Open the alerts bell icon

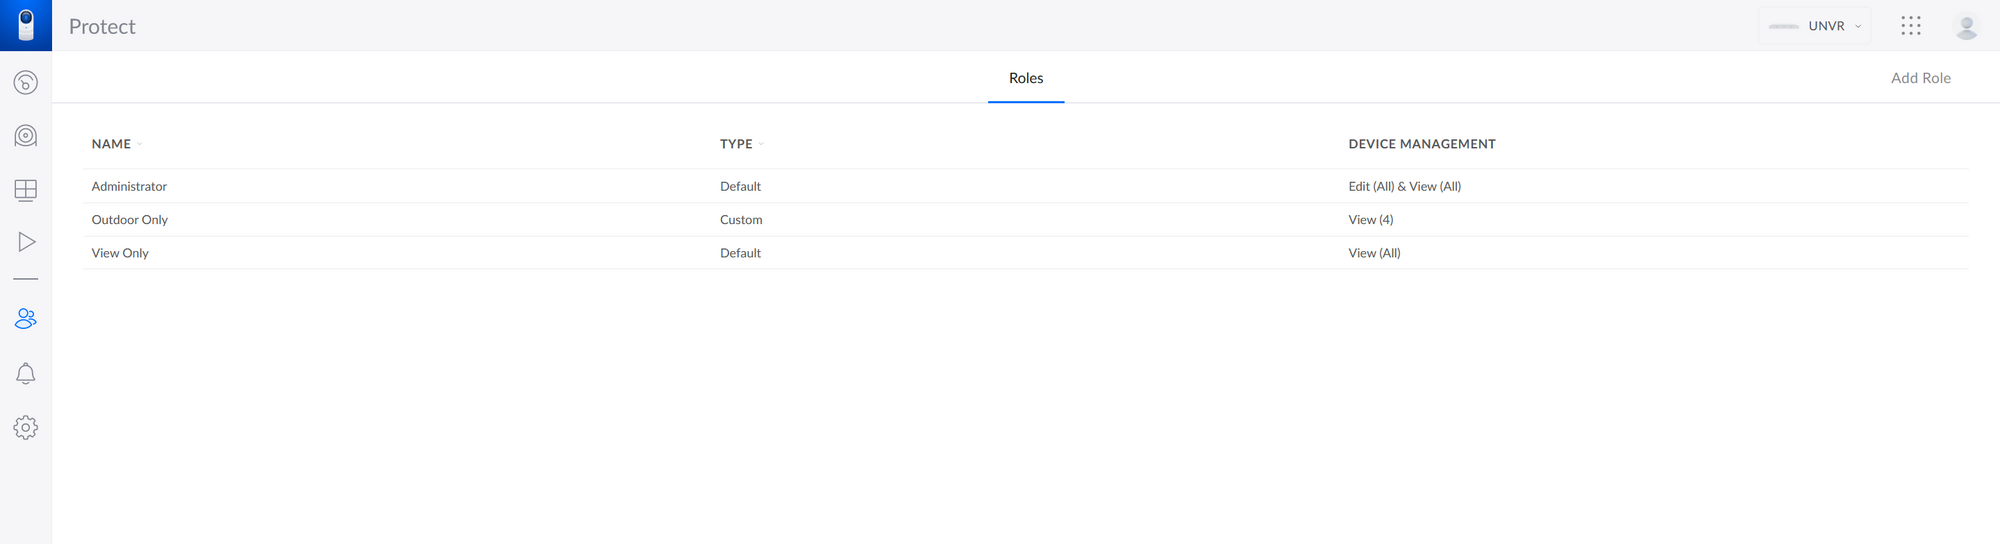tap(26, 373)
